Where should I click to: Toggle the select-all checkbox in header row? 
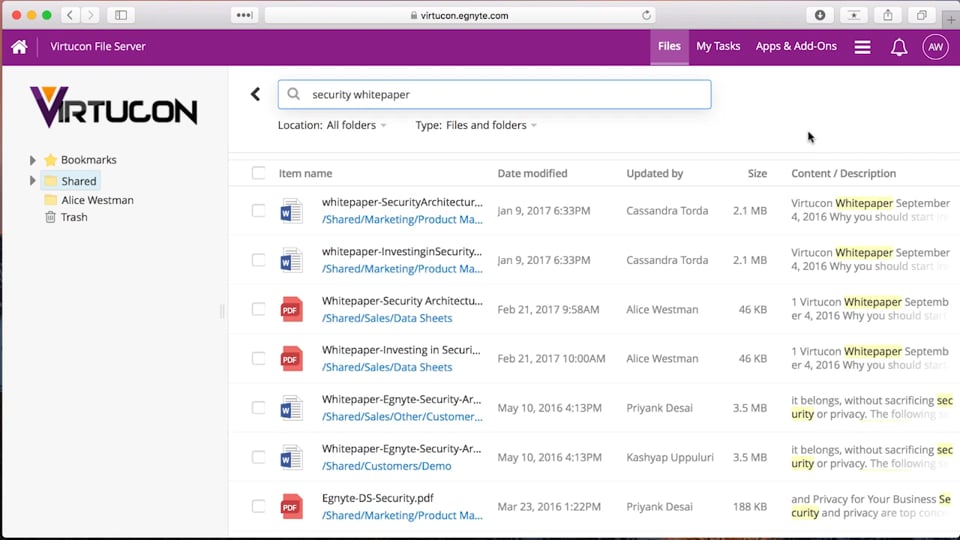pyautogui.click(x=259, y=173)
